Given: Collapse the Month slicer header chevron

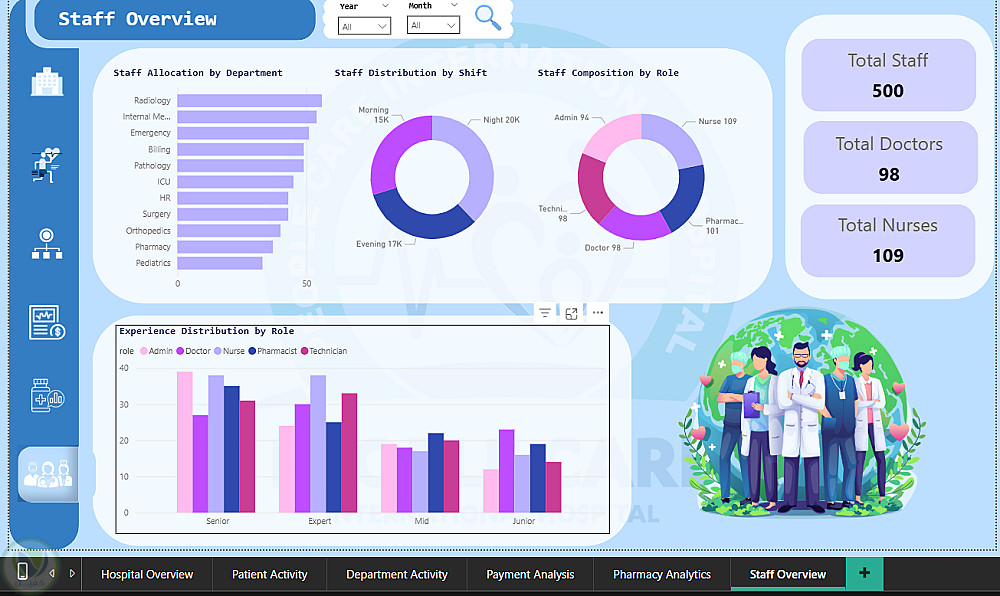Looking at the screenshot, I should coord(454,5).
